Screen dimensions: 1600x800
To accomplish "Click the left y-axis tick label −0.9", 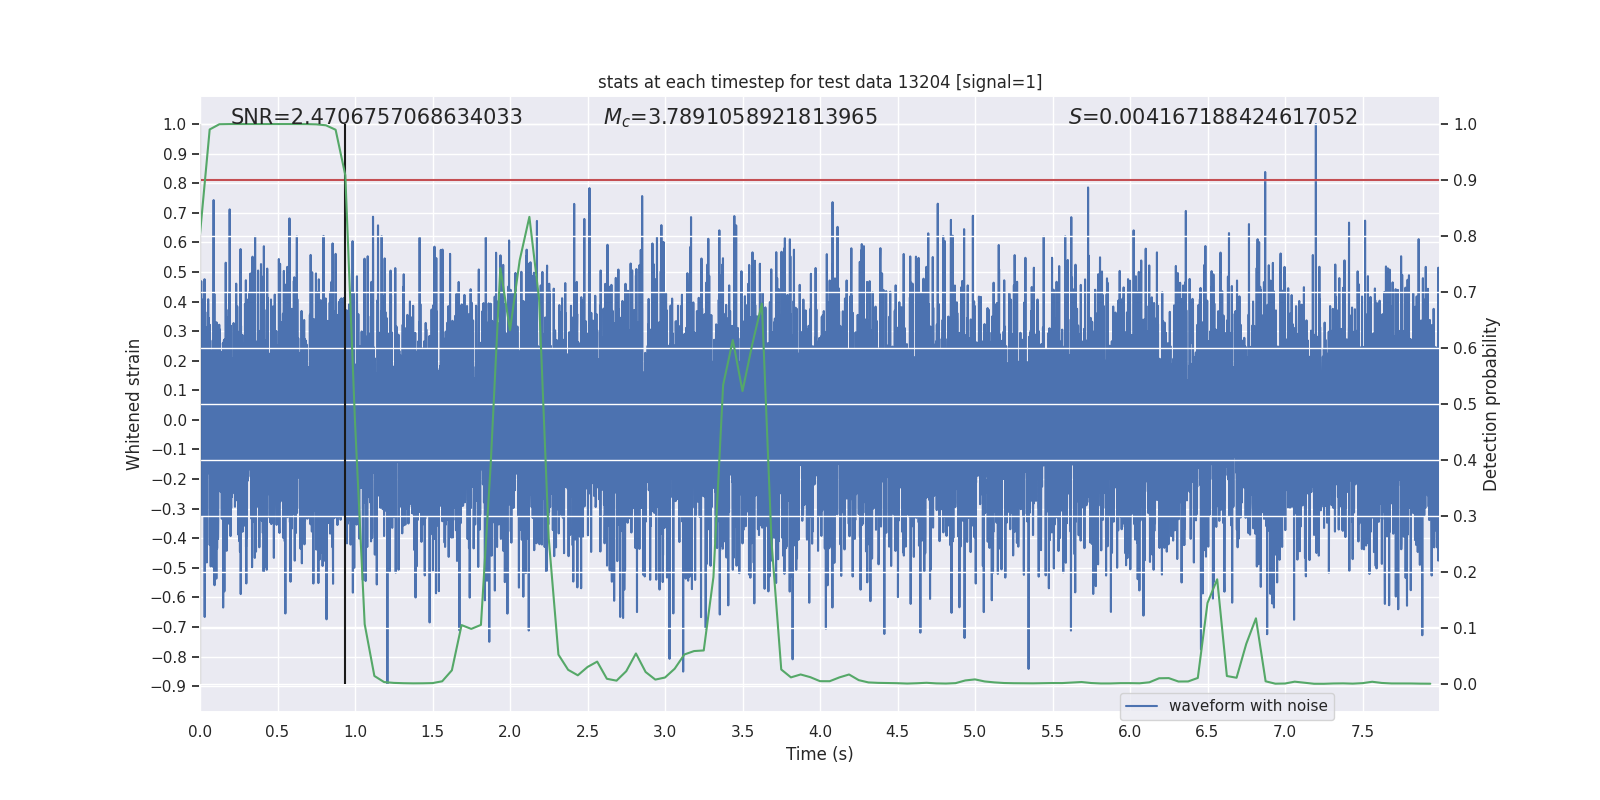I will (x=169, y=687).
